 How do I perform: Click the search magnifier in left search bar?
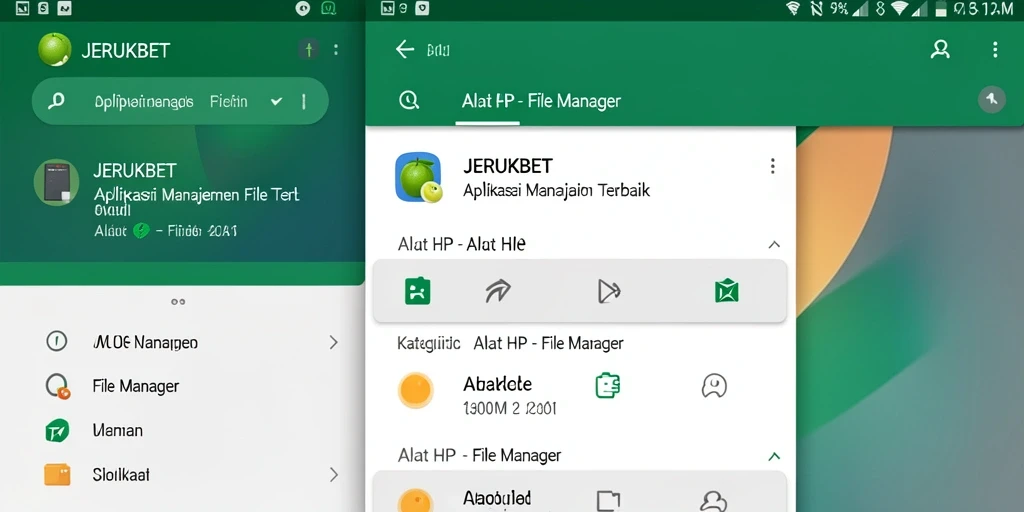coord(57,101)
